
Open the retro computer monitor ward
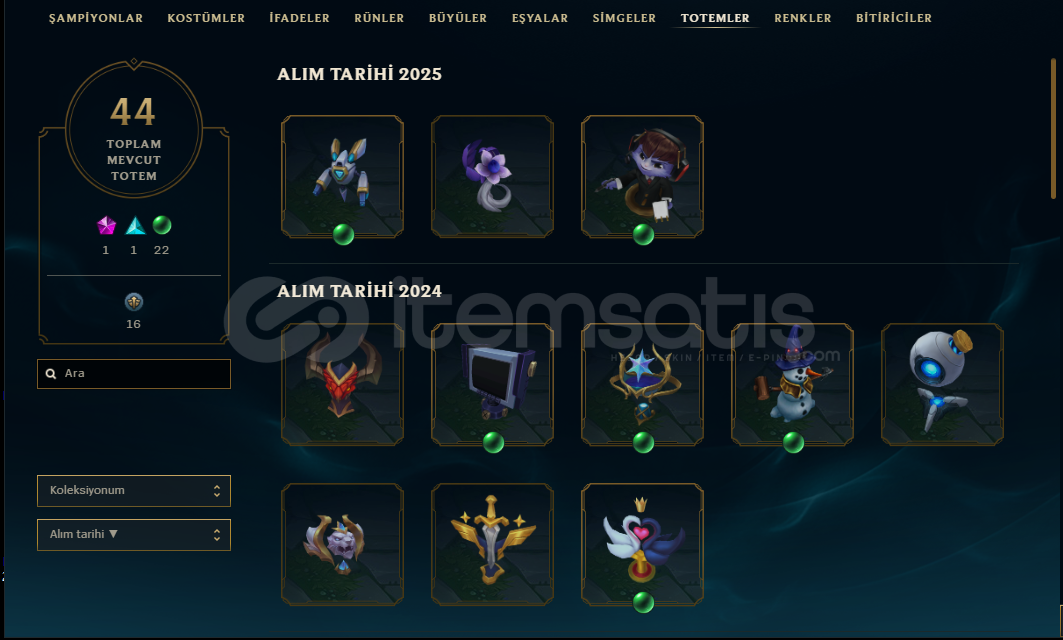point(492,384)
